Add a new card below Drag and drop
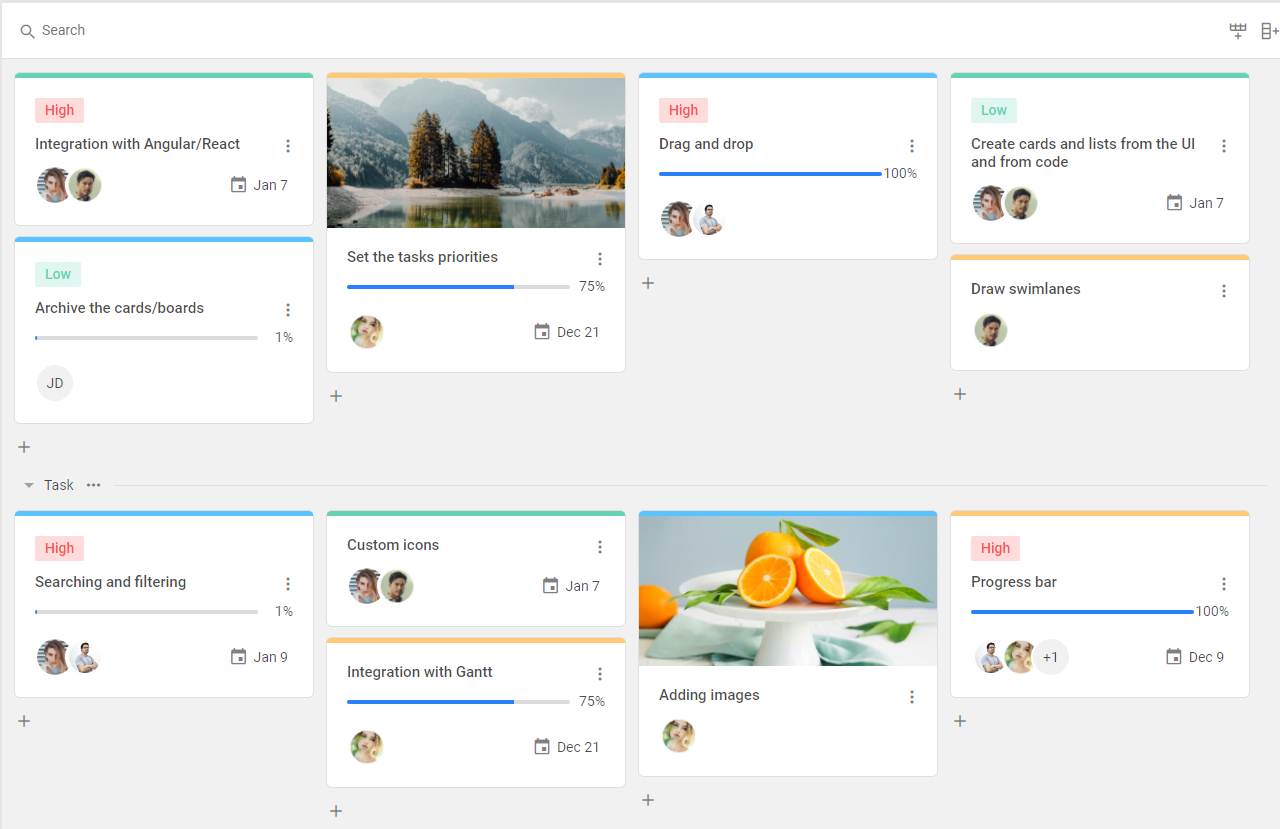 click(648, 283)
